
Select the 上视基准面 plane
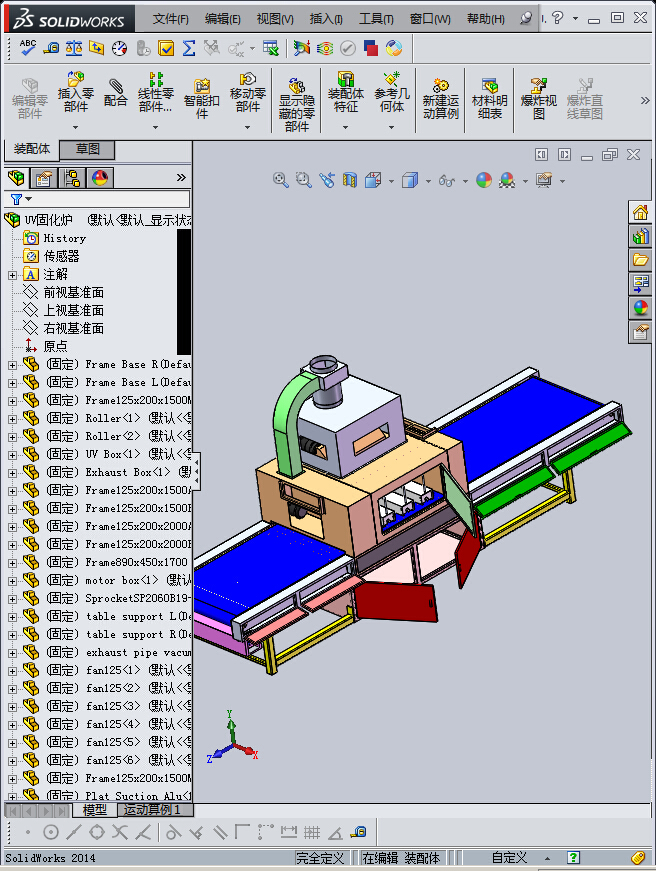73,311
